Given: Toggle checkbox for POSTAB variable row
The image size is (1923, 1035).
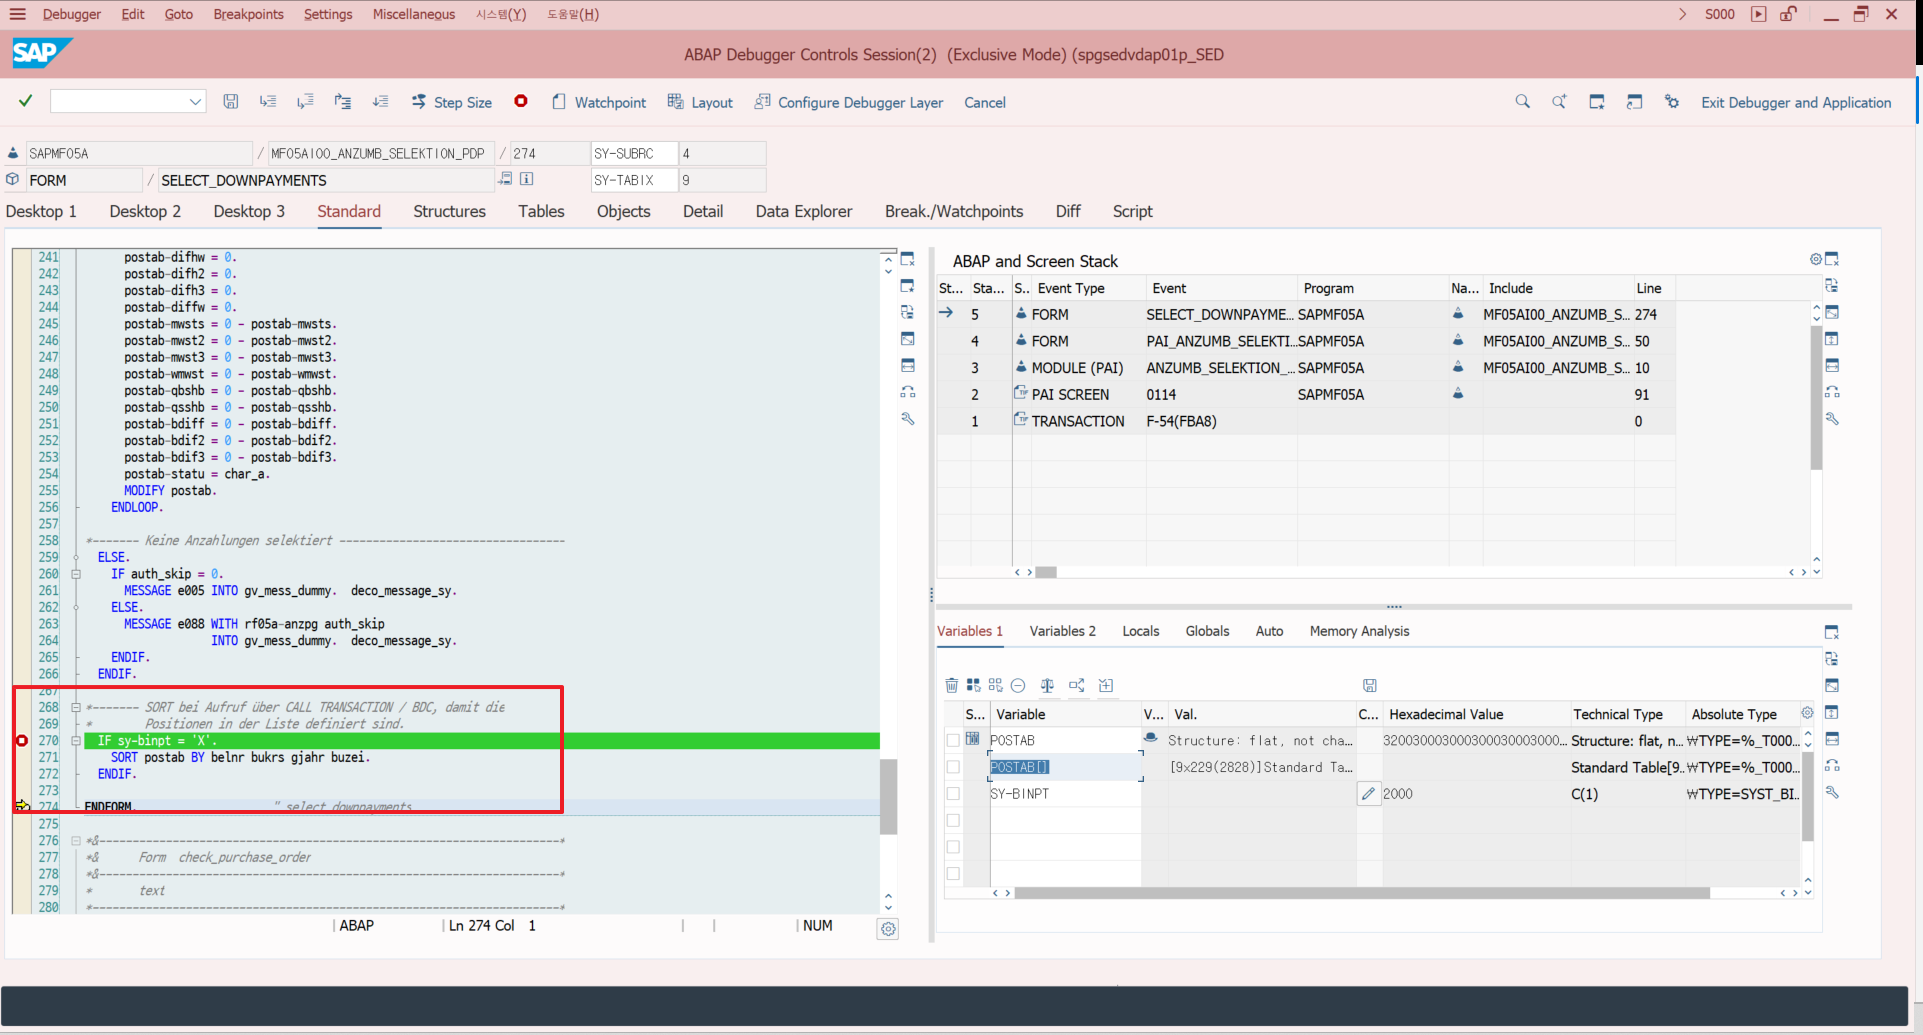Looking at the screenshot, I should [953, 740].
